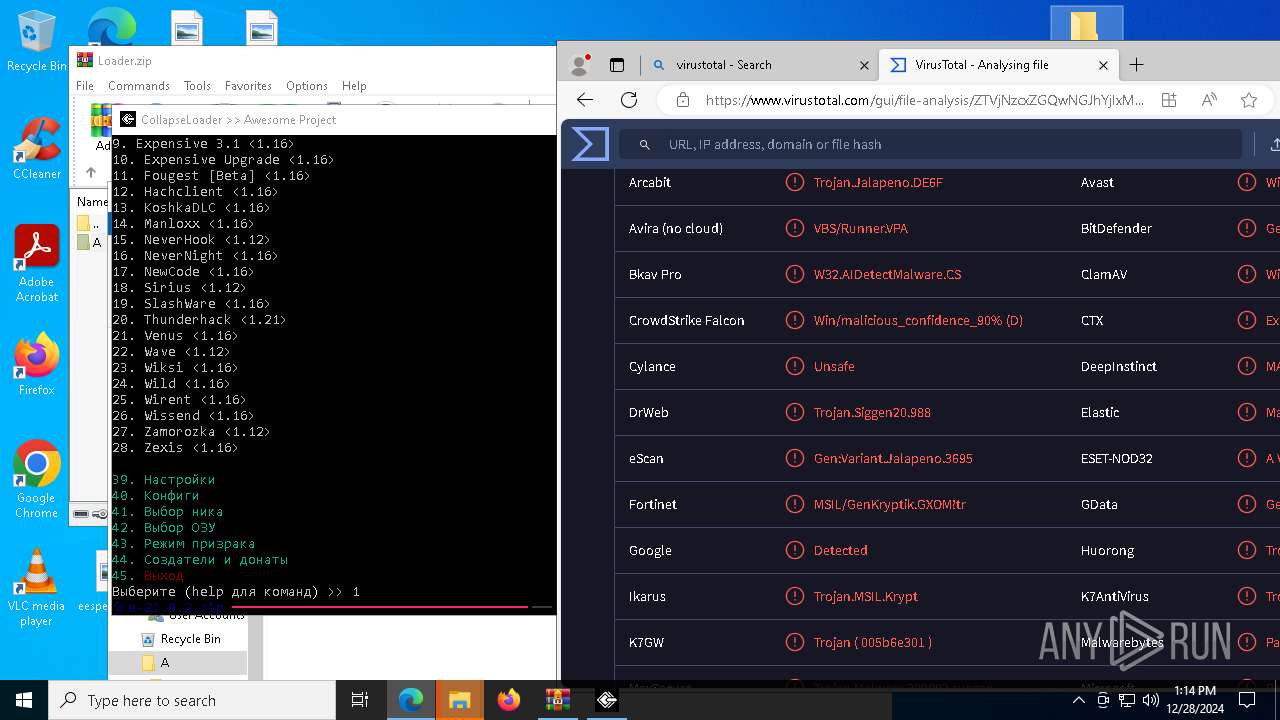Launch Google Chrome from desktop icon
The image size is (1280, 720).
point(36,480)
